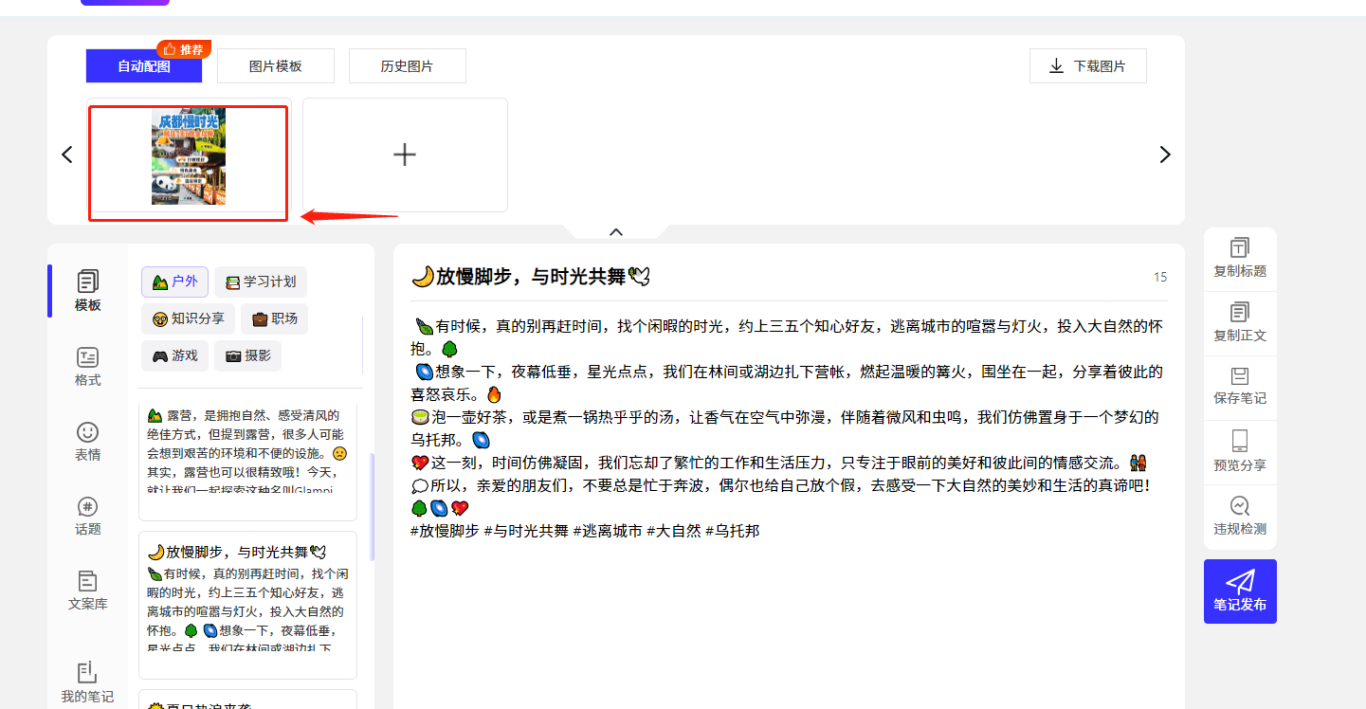Collapse the image panel with up chevron
The width and height of the screenshot is (1366, 709).
click(616, 232)
